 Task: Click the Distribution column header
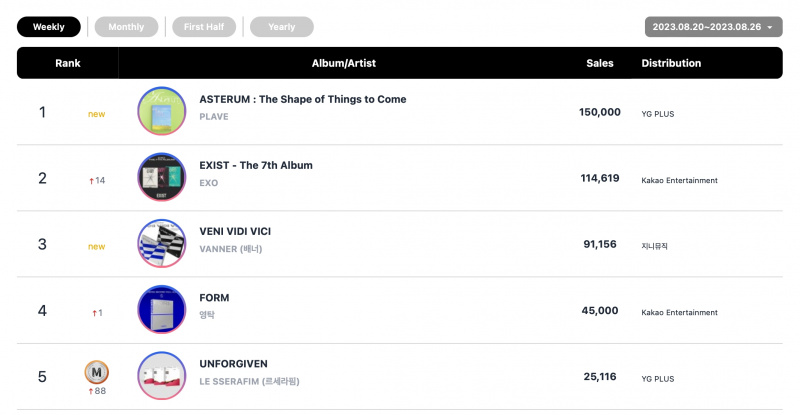click(x=671, y=63)
